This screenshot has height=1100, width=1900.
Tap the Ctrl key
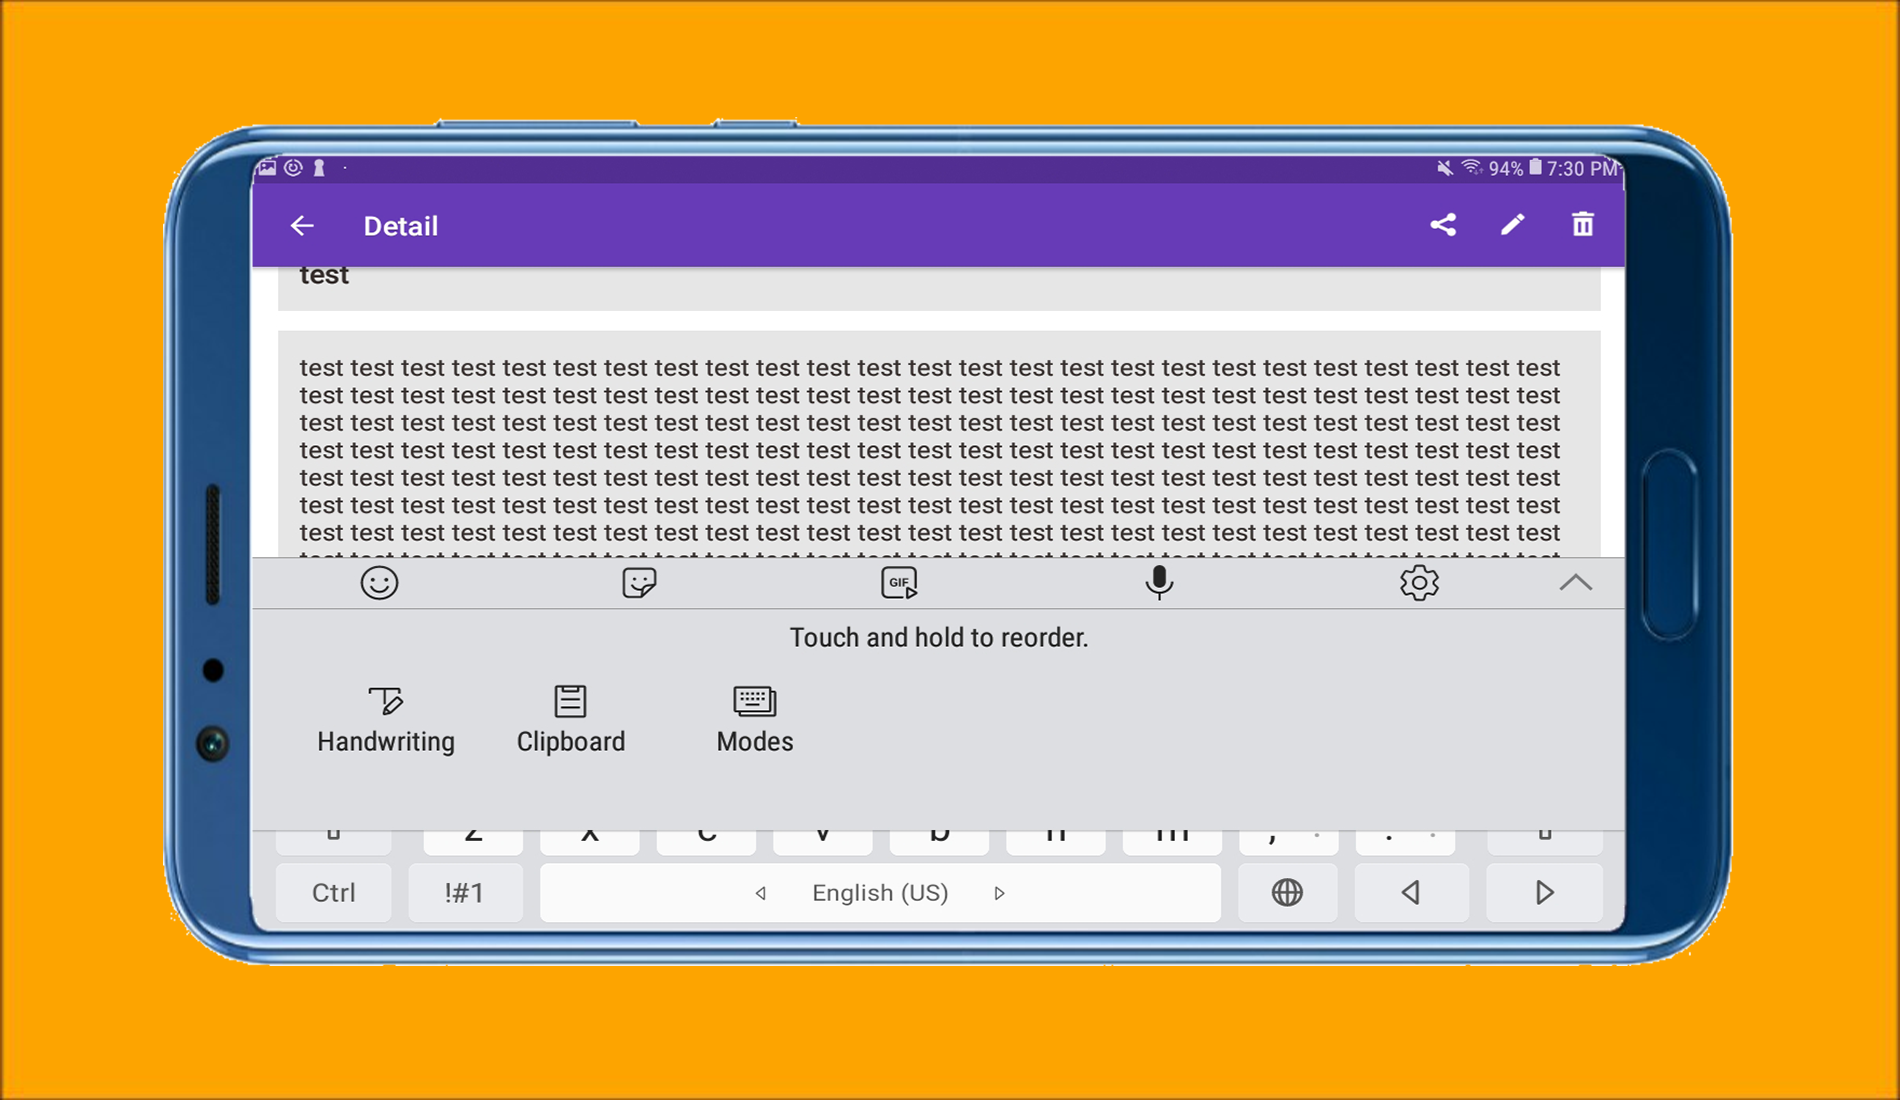click(334, 893)
